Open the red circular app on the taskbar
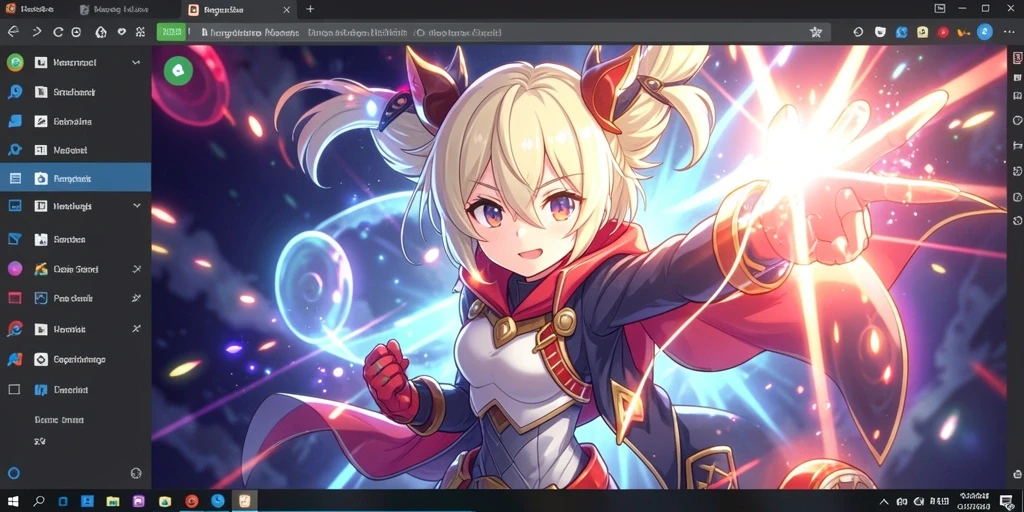The width and height of the screenshot is (1024, 512). [191, 502]
